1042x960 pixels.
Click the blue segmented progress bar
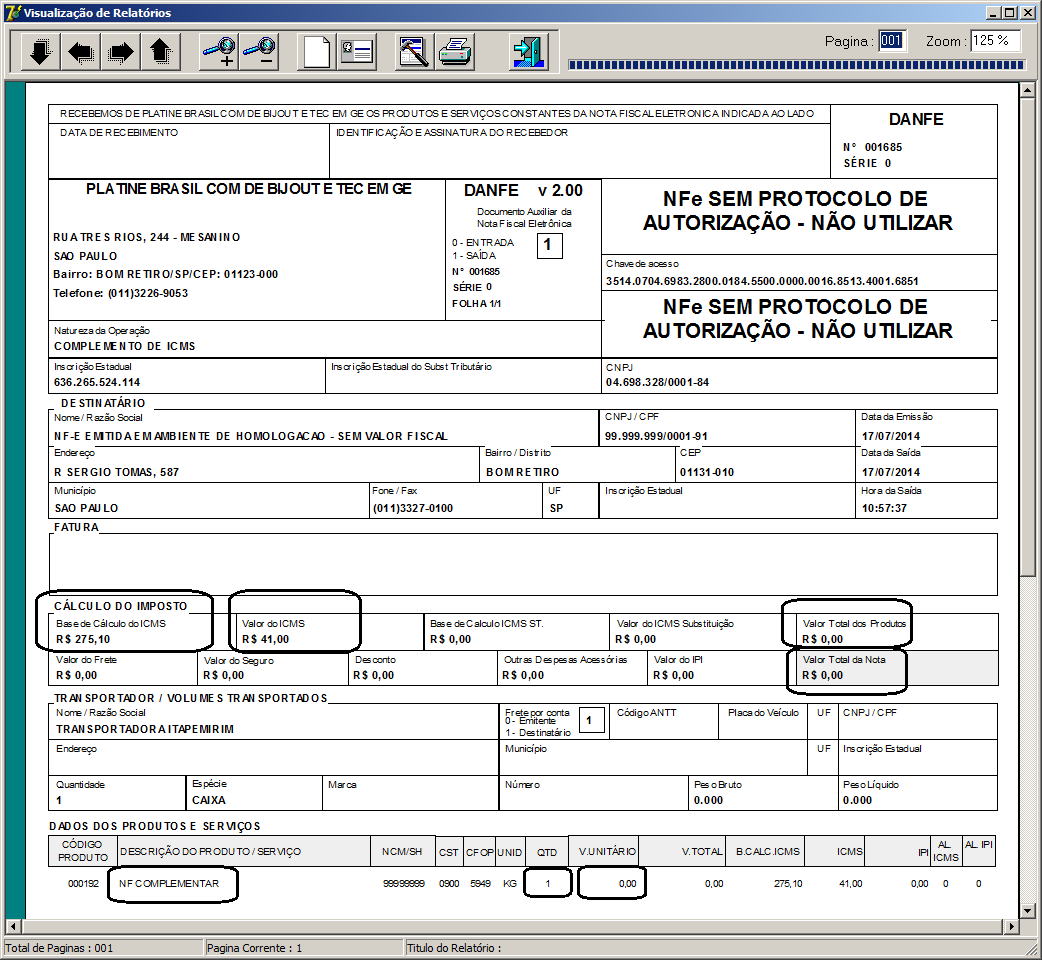click(x=797, y=65)
